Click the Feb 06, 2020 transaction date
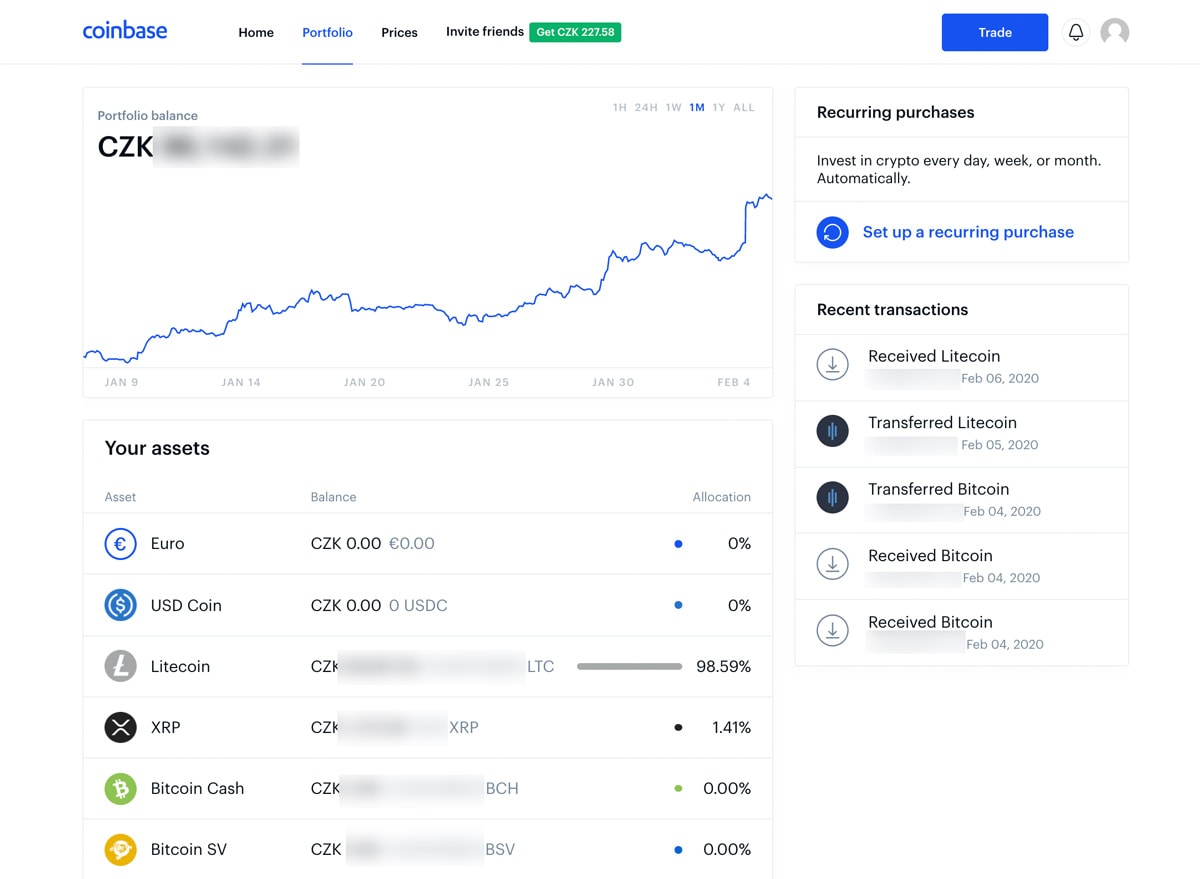Image resolution: width=1200 pixels, height=879 pixels. click(1000, 378)
